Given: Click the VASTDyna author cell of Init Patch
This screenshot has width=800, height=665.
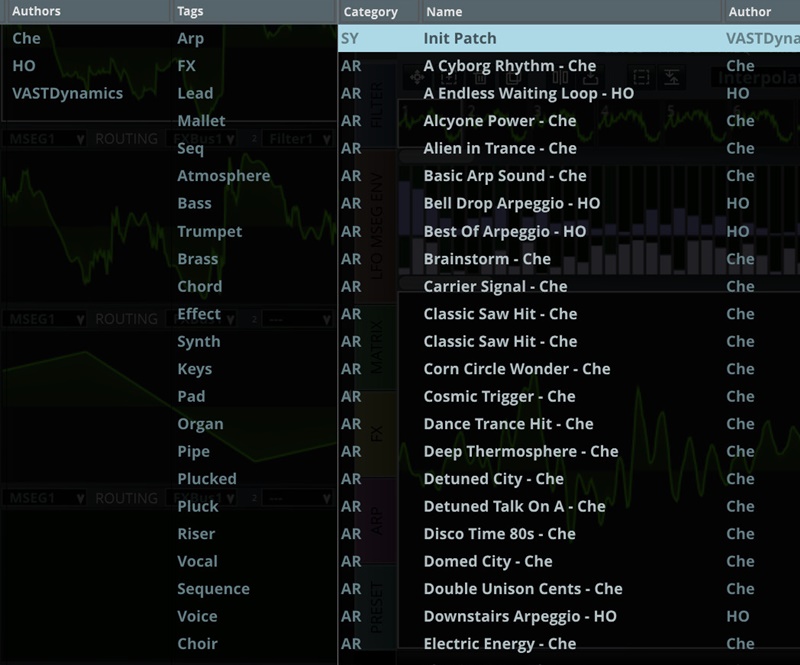Looking at the screenshot, I should 763,38.
